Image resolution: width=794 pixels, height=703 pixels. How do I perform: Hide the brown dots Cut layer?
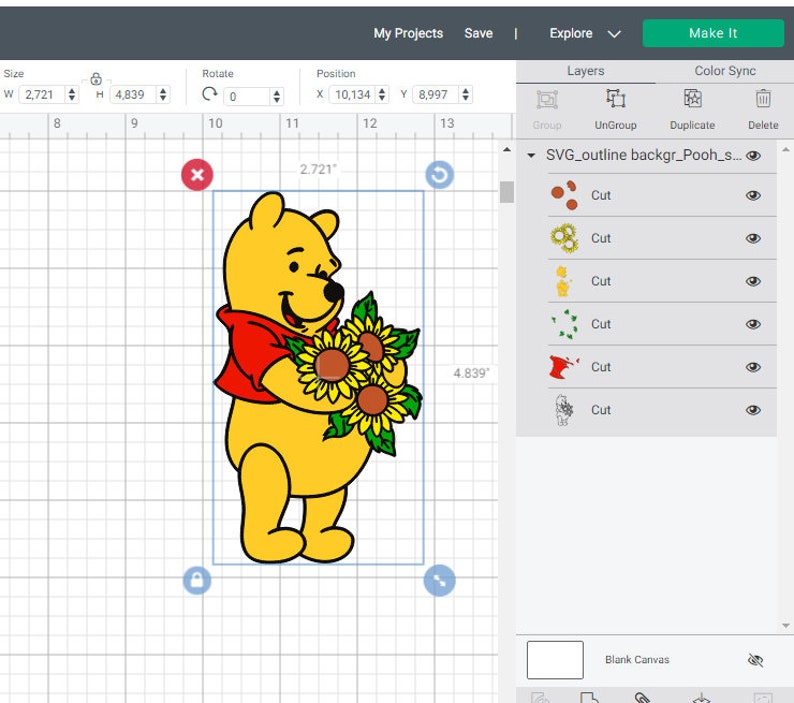tap(753, 196)
